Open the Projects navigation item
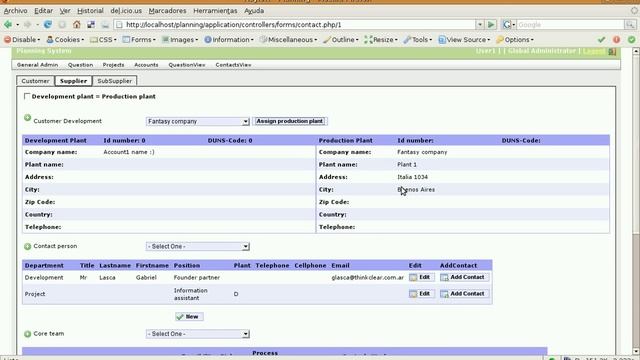640x360 pixels. tap(113, 65)
